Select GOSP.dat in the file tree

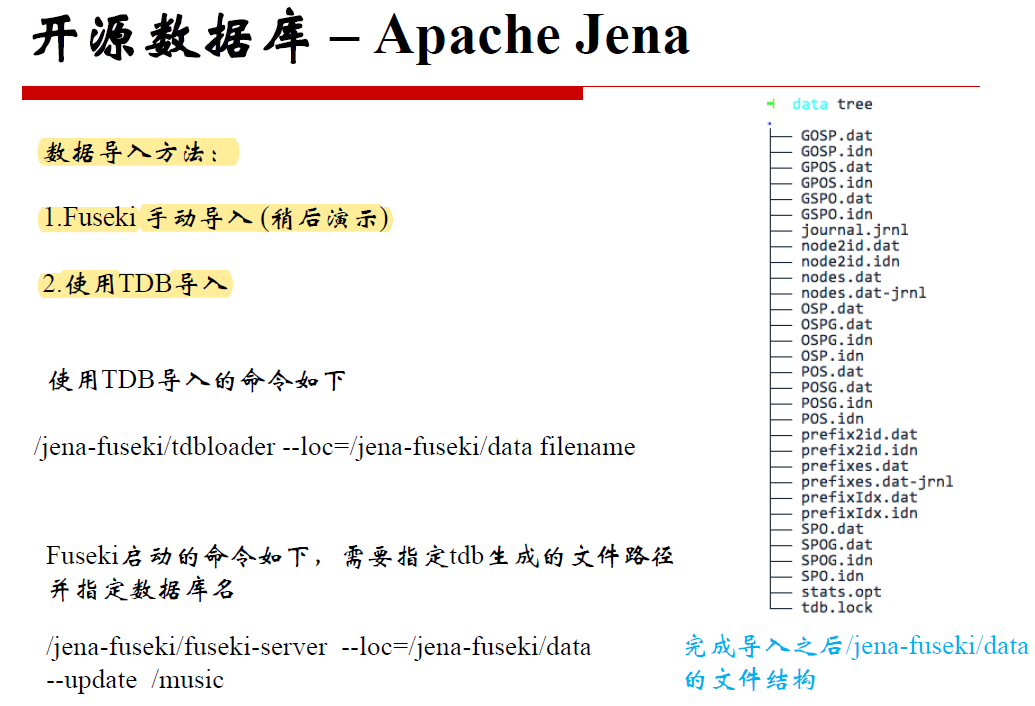click(x=837, y=135)
